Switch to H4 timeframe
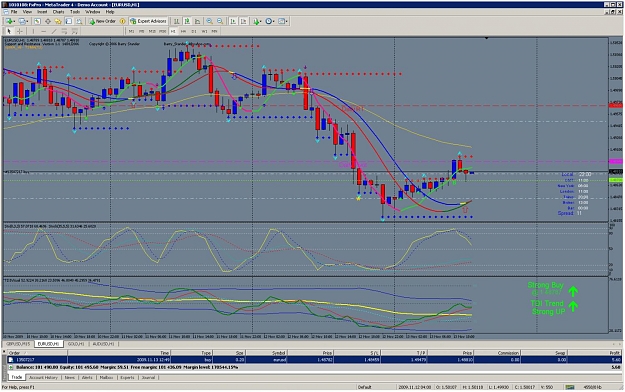Image resolution: width=625 pixels, height=392 pixels. (183, 31)
